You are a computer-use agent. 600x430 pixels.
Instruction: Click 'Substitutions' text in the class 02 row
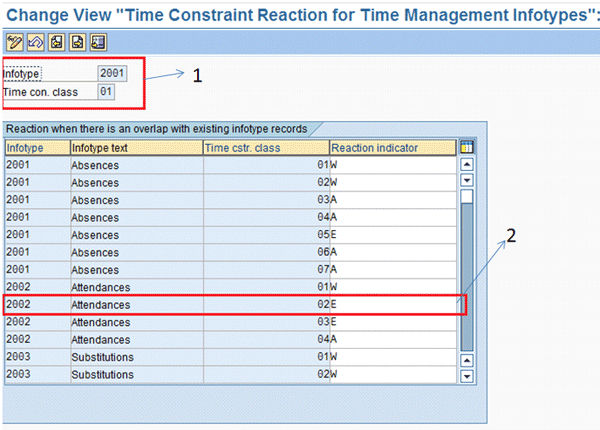pyautogui.click(x=103, y=375)
